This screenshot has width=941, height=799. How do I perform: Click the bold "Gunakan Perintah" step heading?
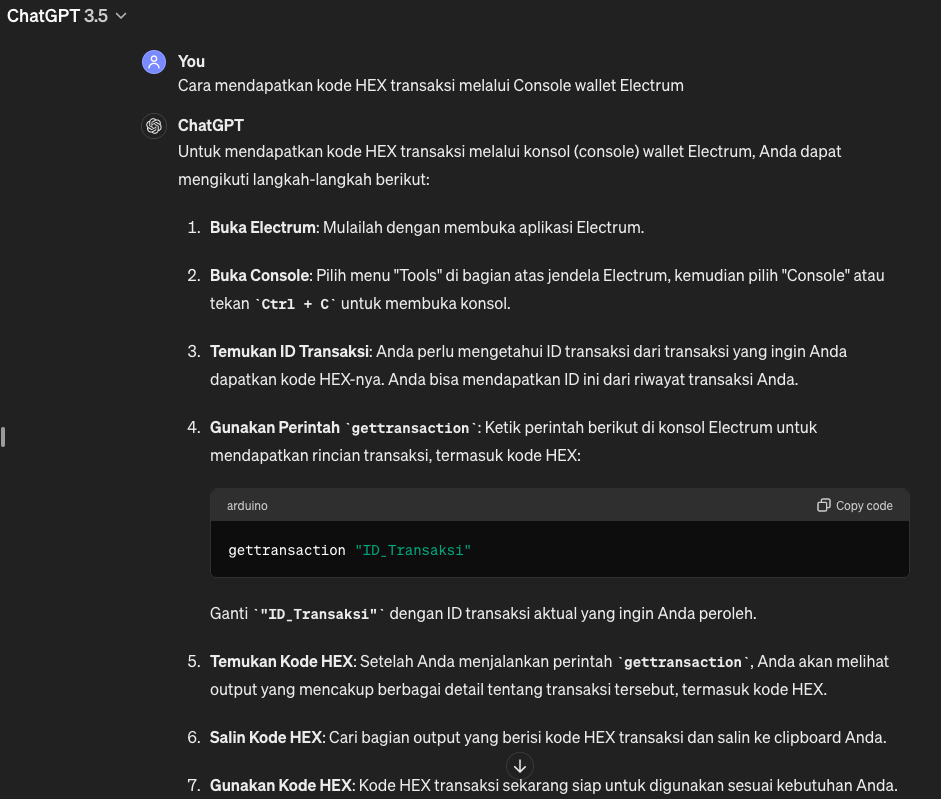point(275,427)
